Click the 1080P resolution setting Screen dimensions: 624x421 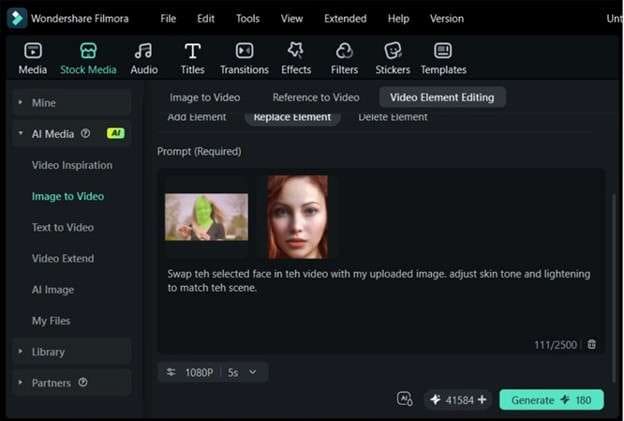[199, 372]
